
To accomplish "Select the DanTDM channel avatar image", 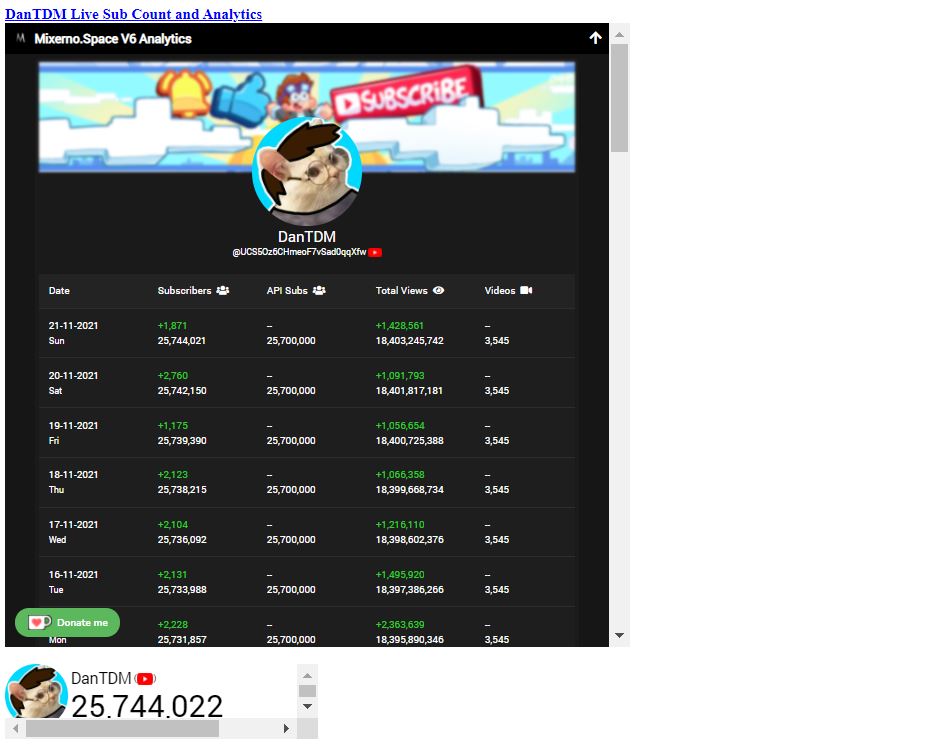I will (306, 170).
